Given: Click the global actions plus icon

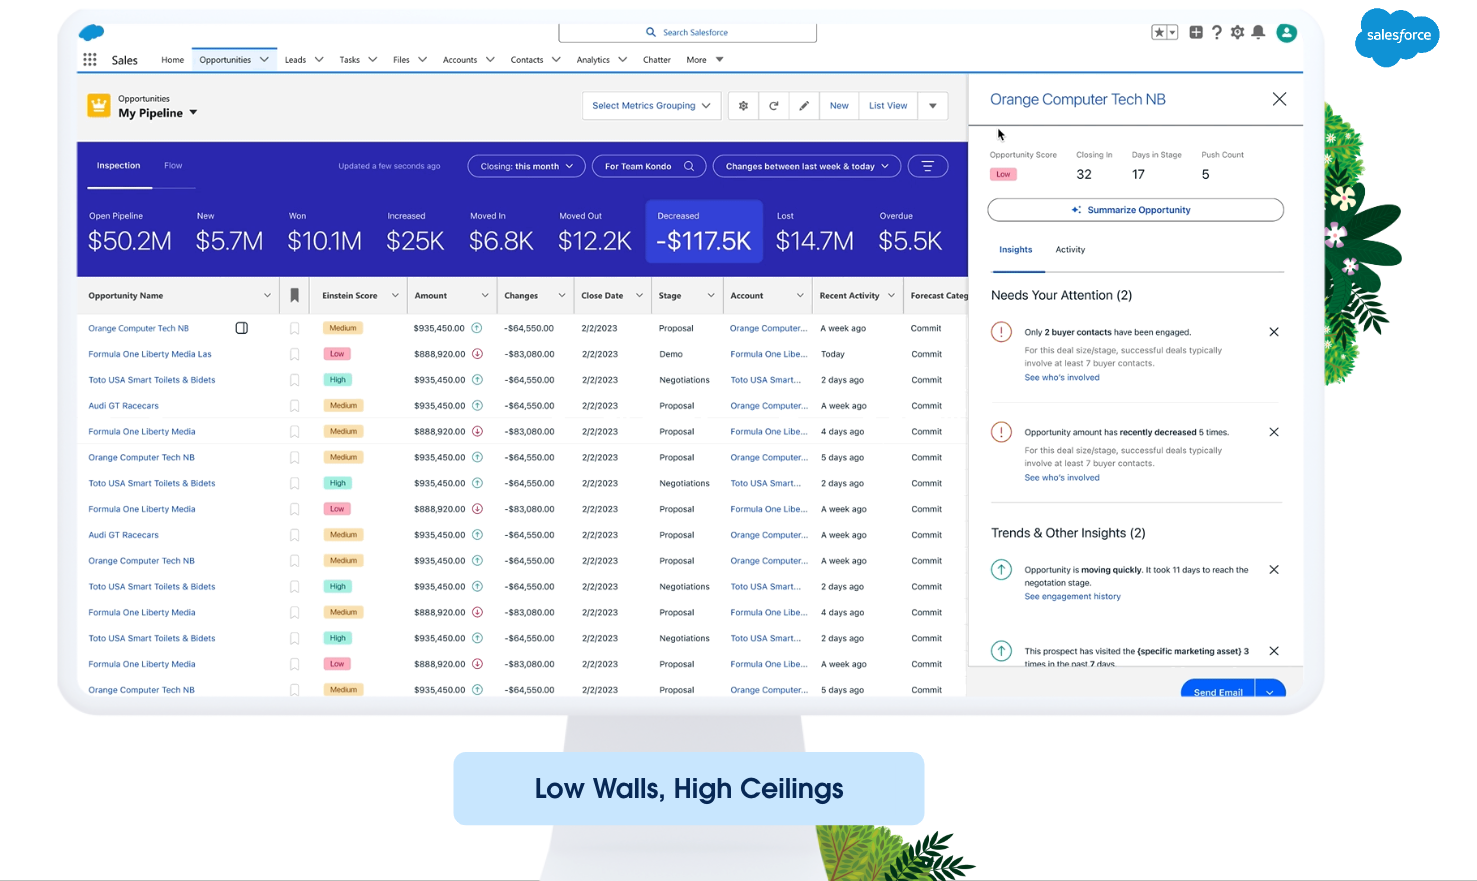Looking at the screenshot, I should tap(1196, 33).
